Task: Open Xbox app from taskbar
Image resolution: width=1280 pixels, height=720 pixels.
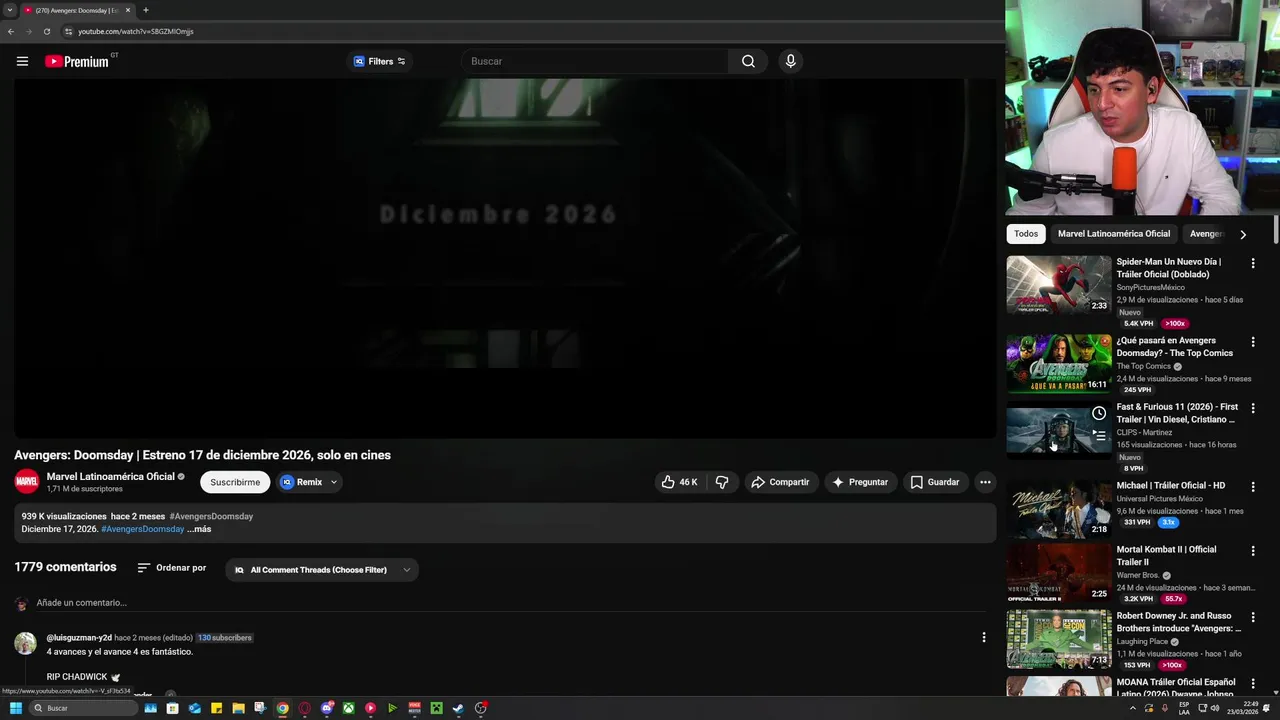Action: pyautogui.click(x=349, y=708)
